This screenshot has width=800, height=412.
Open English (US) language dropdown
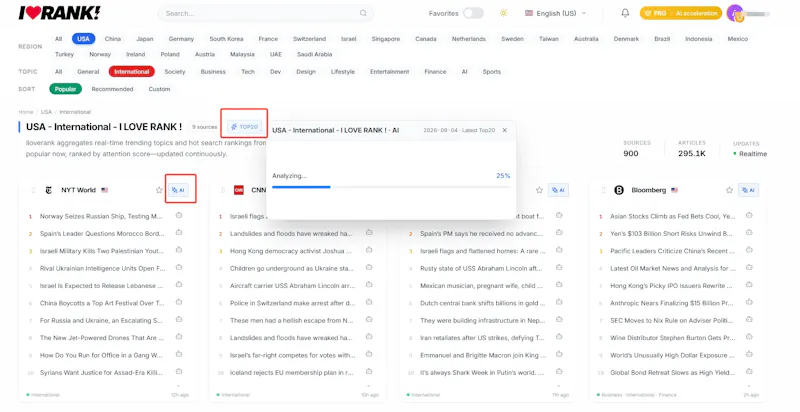click(x=556, y=13)
